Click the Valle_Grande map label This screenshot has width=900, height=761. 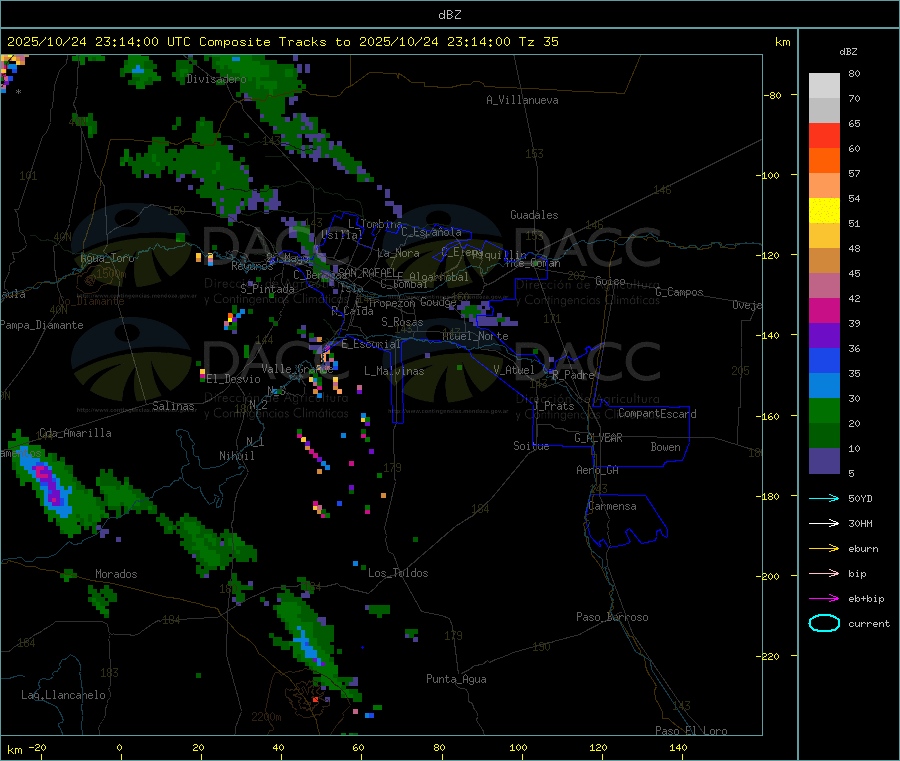pyautogui.click(x=297, y=369)
